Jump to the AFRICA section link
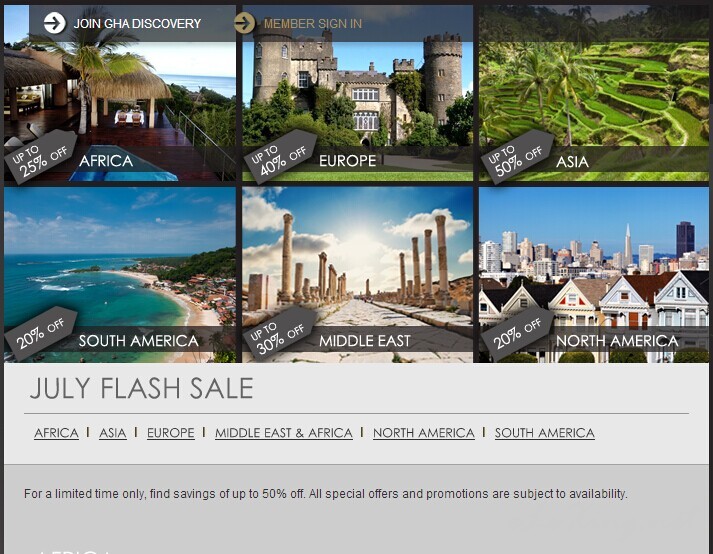Viewport: 713px width, 554px height. pyautogui.click(x=56, y=433)
